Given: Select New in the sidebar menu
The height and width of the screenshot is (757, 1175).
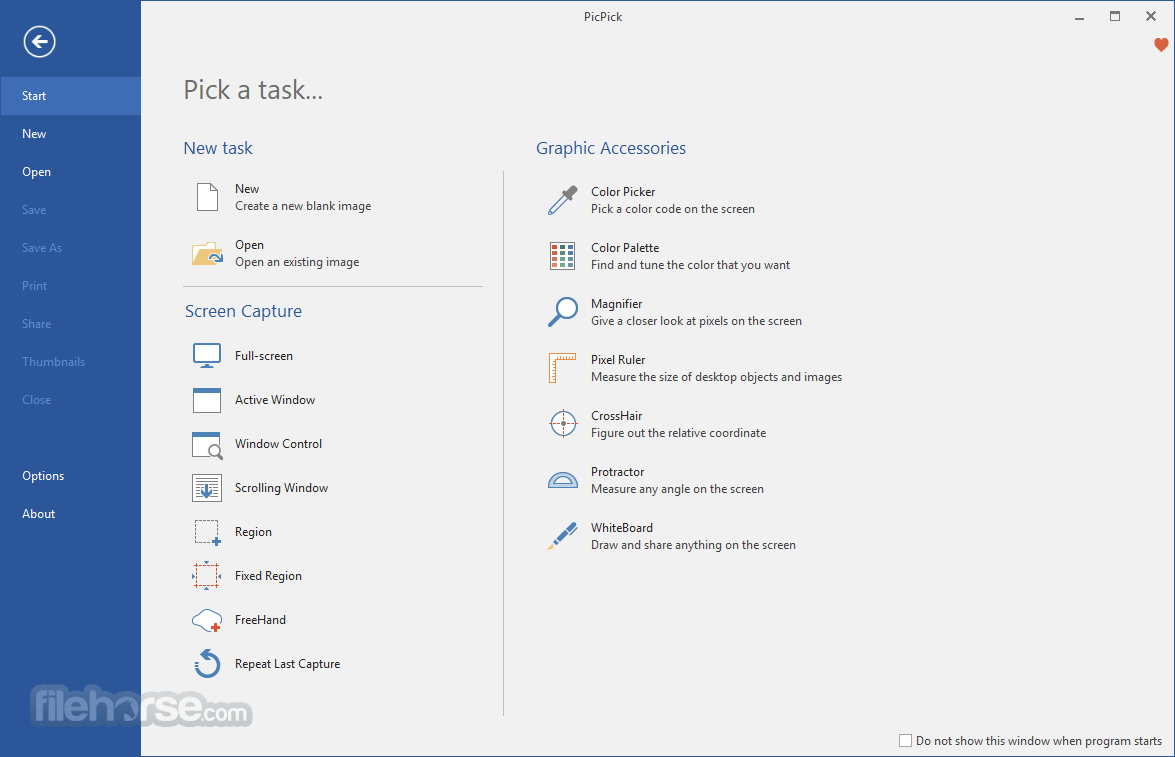Looking at the screenshot, I should 70,134.
